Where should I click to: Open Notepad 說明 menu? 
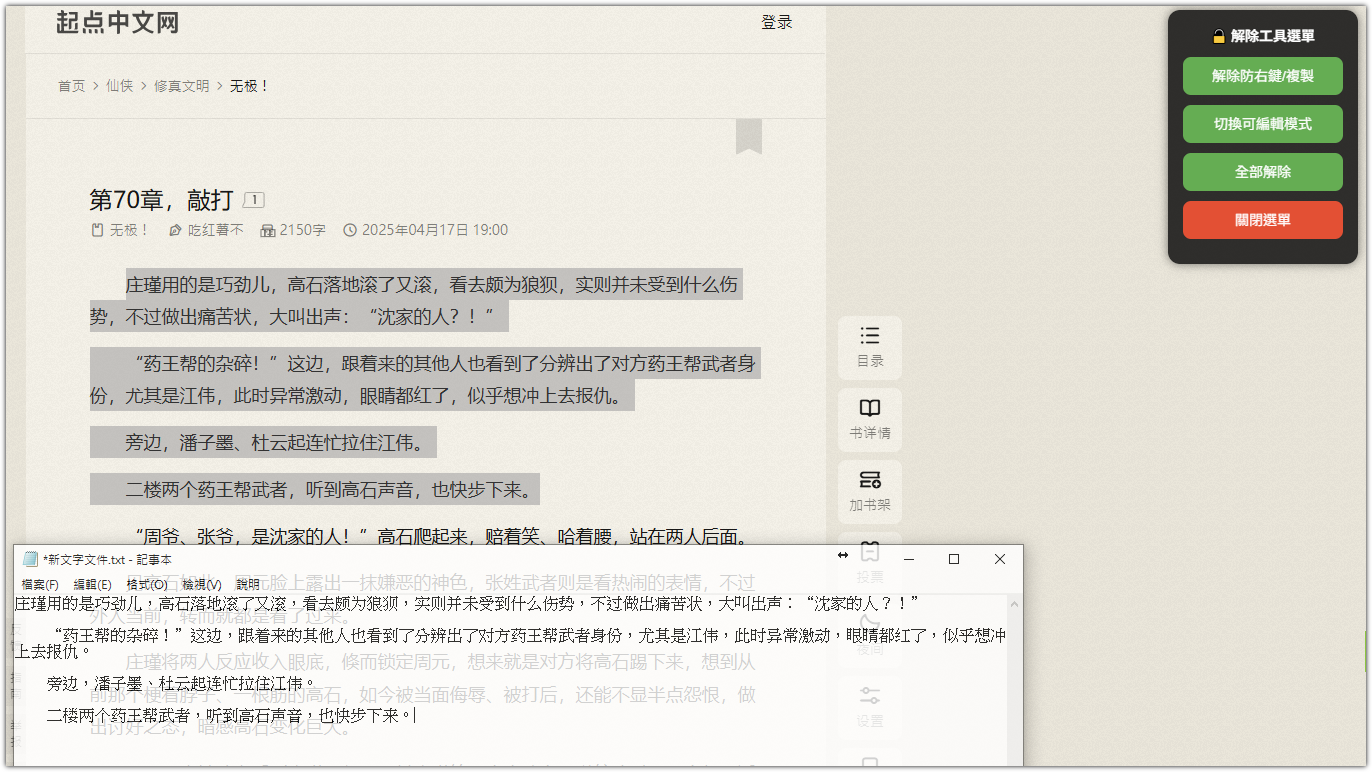[x=247, y=584]
